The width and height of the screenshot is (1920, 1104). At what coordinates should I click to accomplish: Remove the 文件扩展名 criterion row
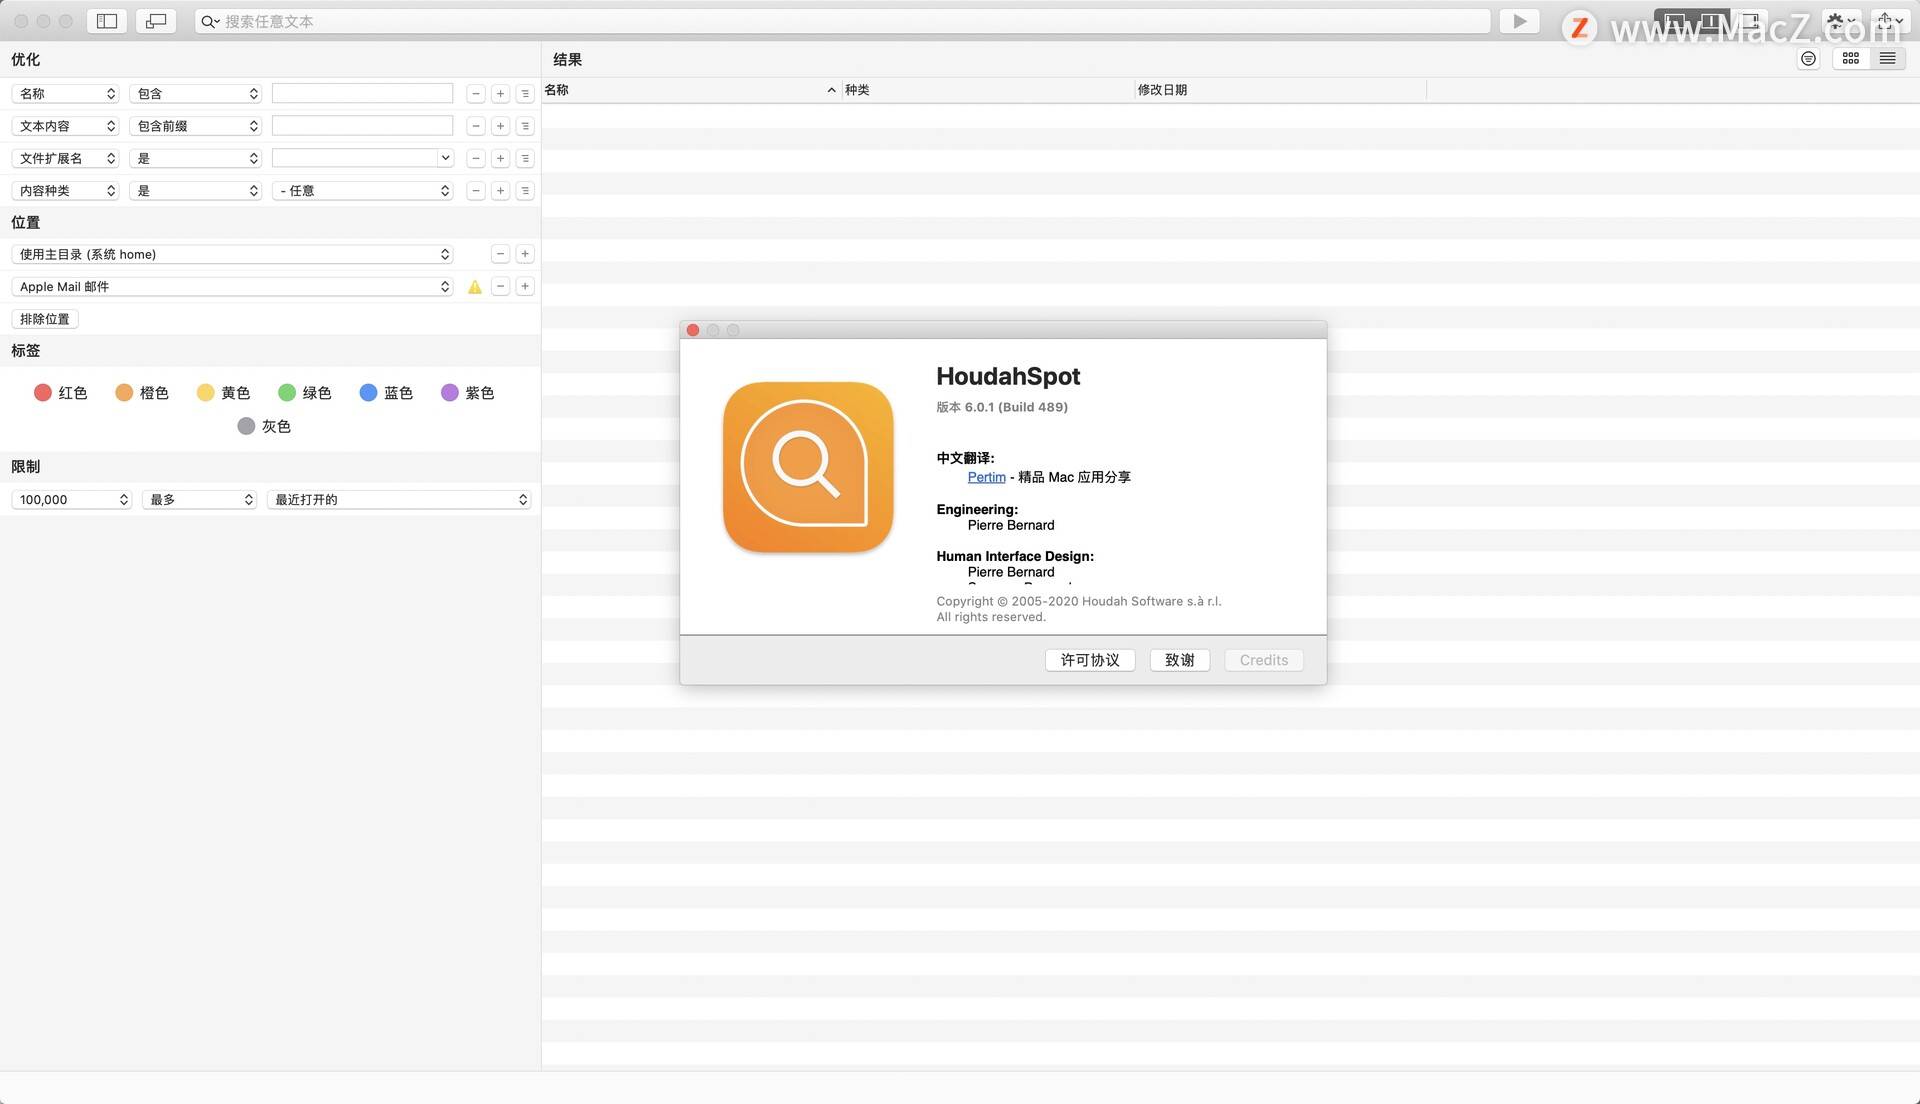click(476, 158)
